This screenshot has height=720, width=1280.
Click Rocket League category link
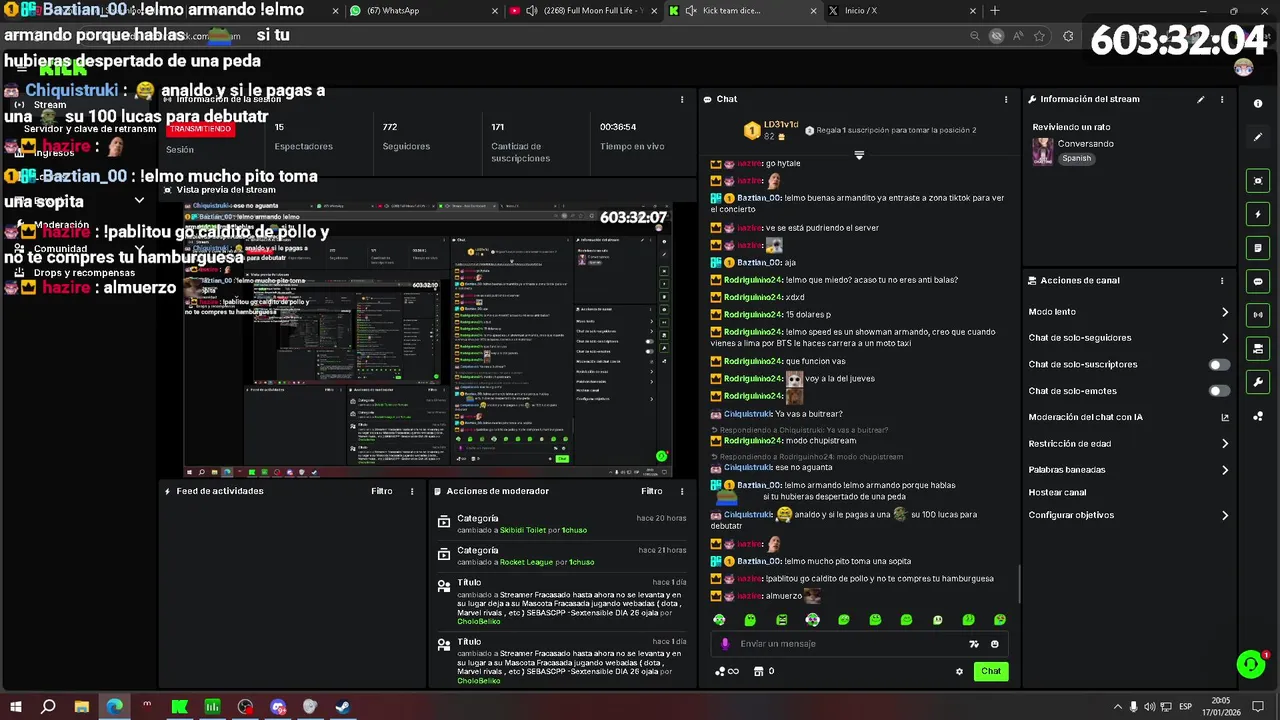point(526,562)
